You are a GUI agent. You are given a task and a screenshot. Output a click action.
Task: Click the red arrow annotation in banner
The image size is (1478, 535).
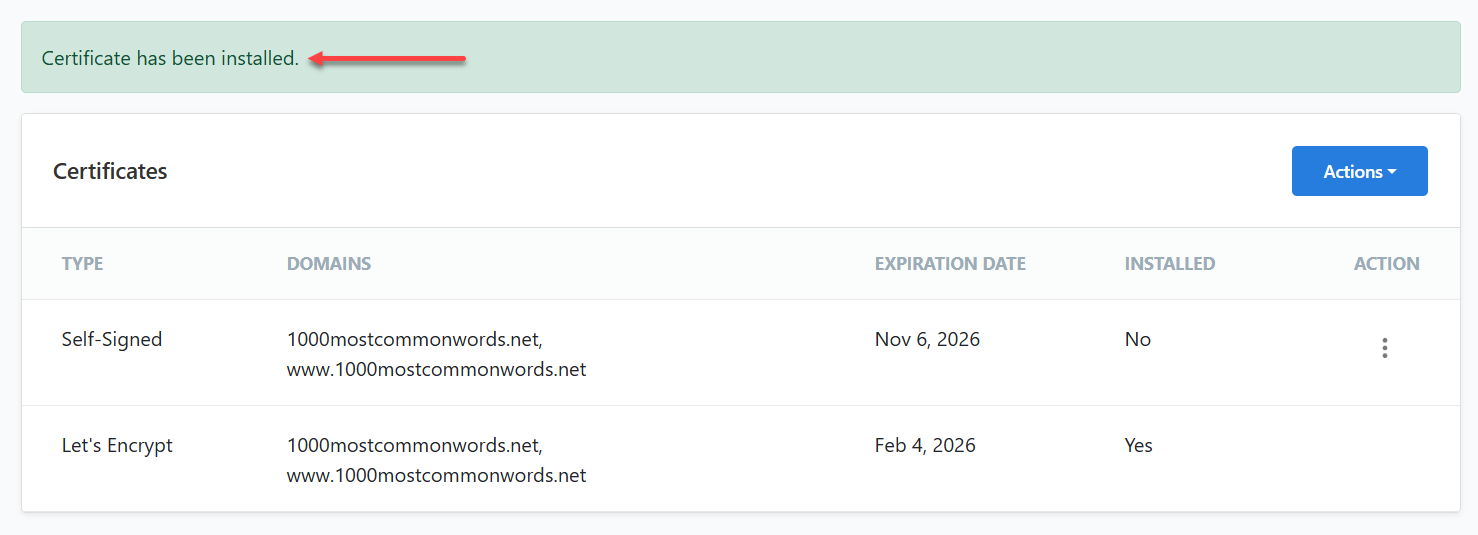tap(388, 59)
